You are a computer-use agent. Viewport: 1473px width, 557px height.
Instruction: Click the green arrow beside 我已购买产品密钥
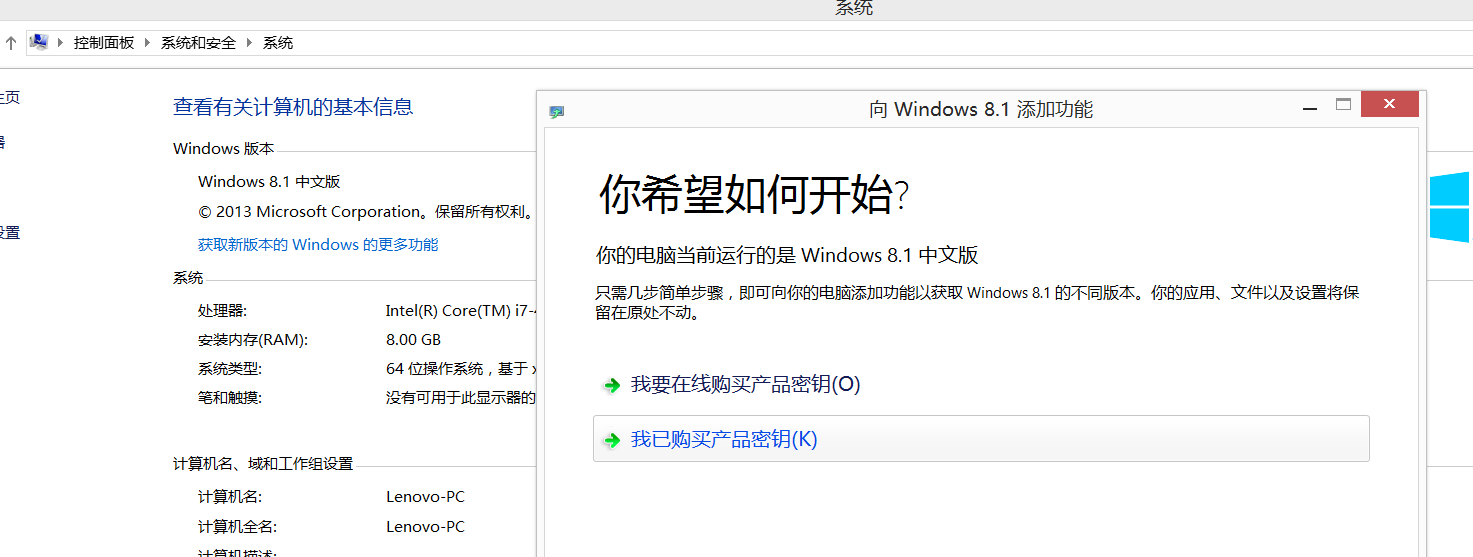pos(611,440)
